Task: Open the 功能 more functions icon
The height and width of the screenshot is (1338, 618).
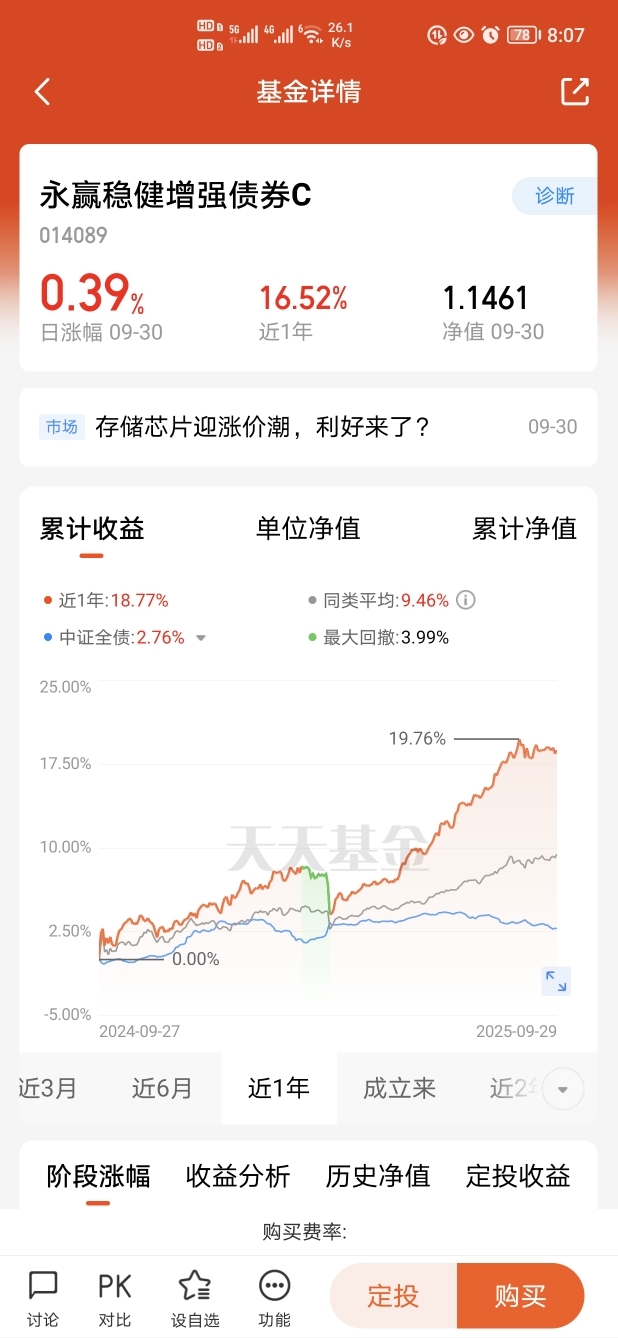Action: pyautogui.click(x=274, y=1298)
